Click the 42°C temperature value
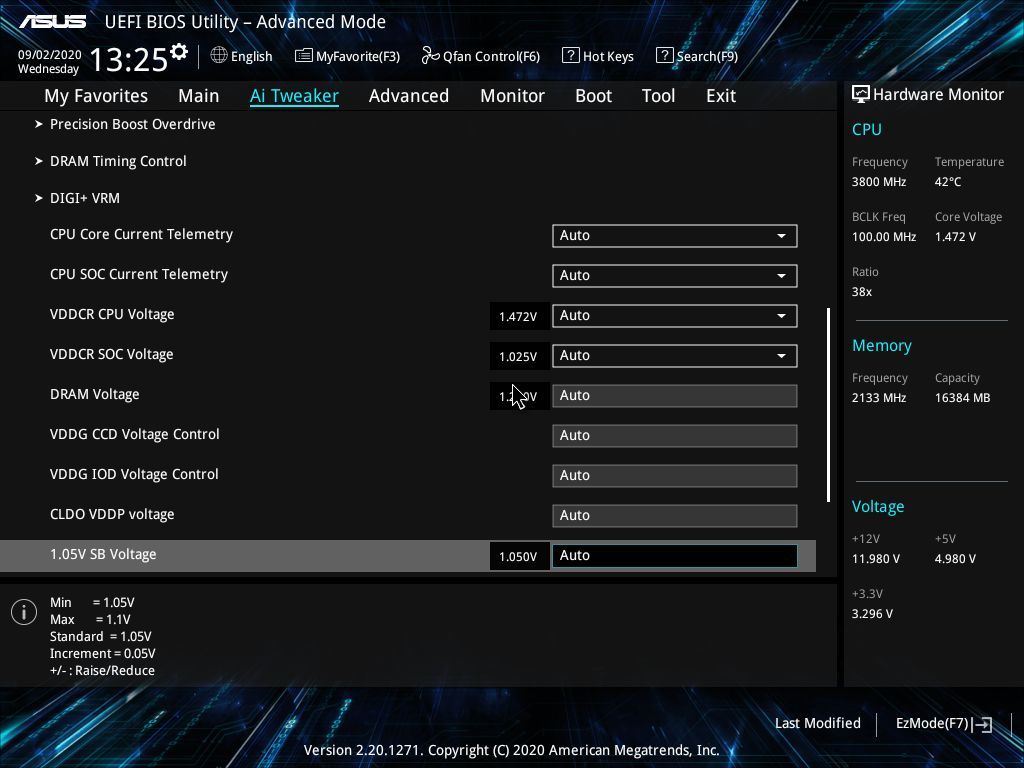Viewport: 1024px width, 768px height. click(x=948, y=182)
